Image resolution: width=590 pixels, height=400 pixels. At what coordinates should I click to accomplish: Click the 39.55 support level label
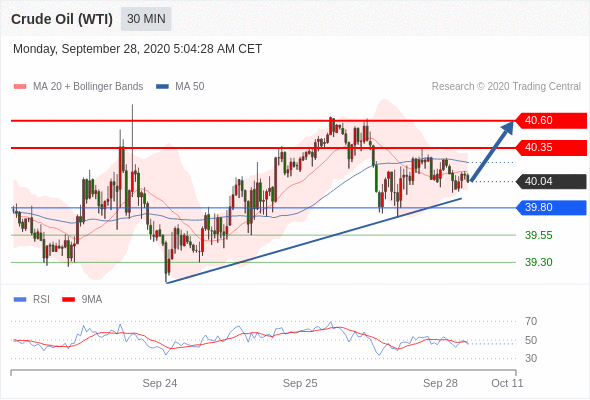[539, 236]
